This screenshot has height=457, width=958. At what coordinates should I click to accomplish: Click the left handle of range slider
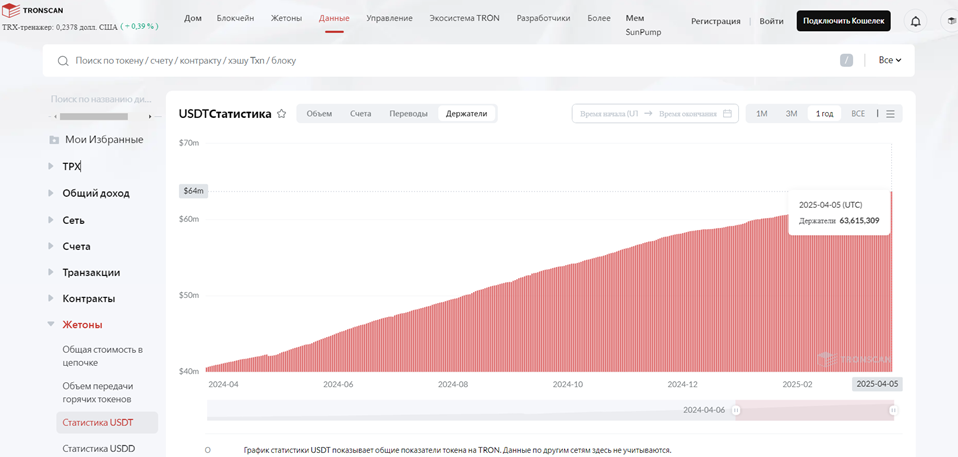736,411
